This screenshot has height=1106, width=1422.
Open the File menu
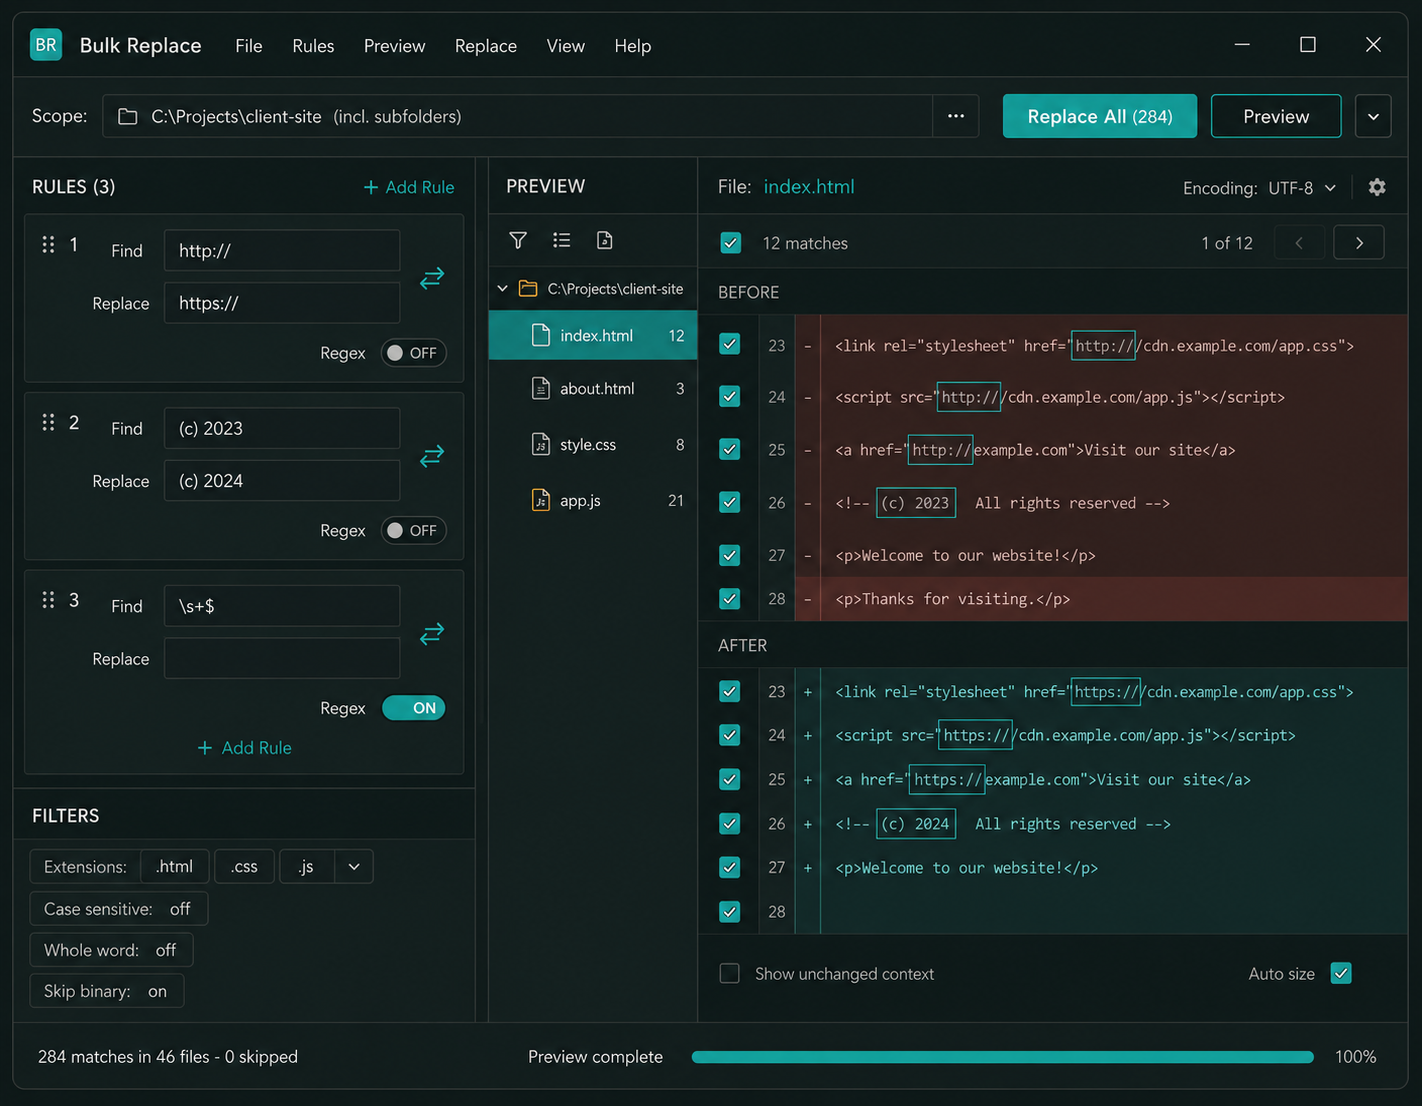(249, 46)
